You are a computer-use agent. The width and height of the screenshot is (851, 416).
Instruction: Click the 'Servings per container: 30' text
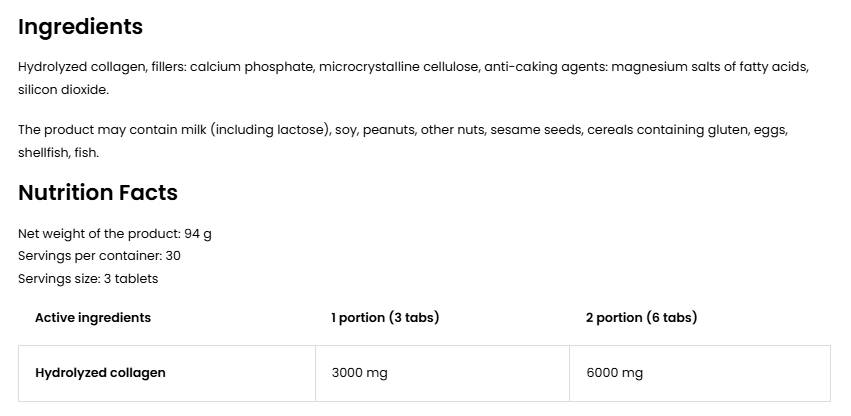click(x=99, y=256)
